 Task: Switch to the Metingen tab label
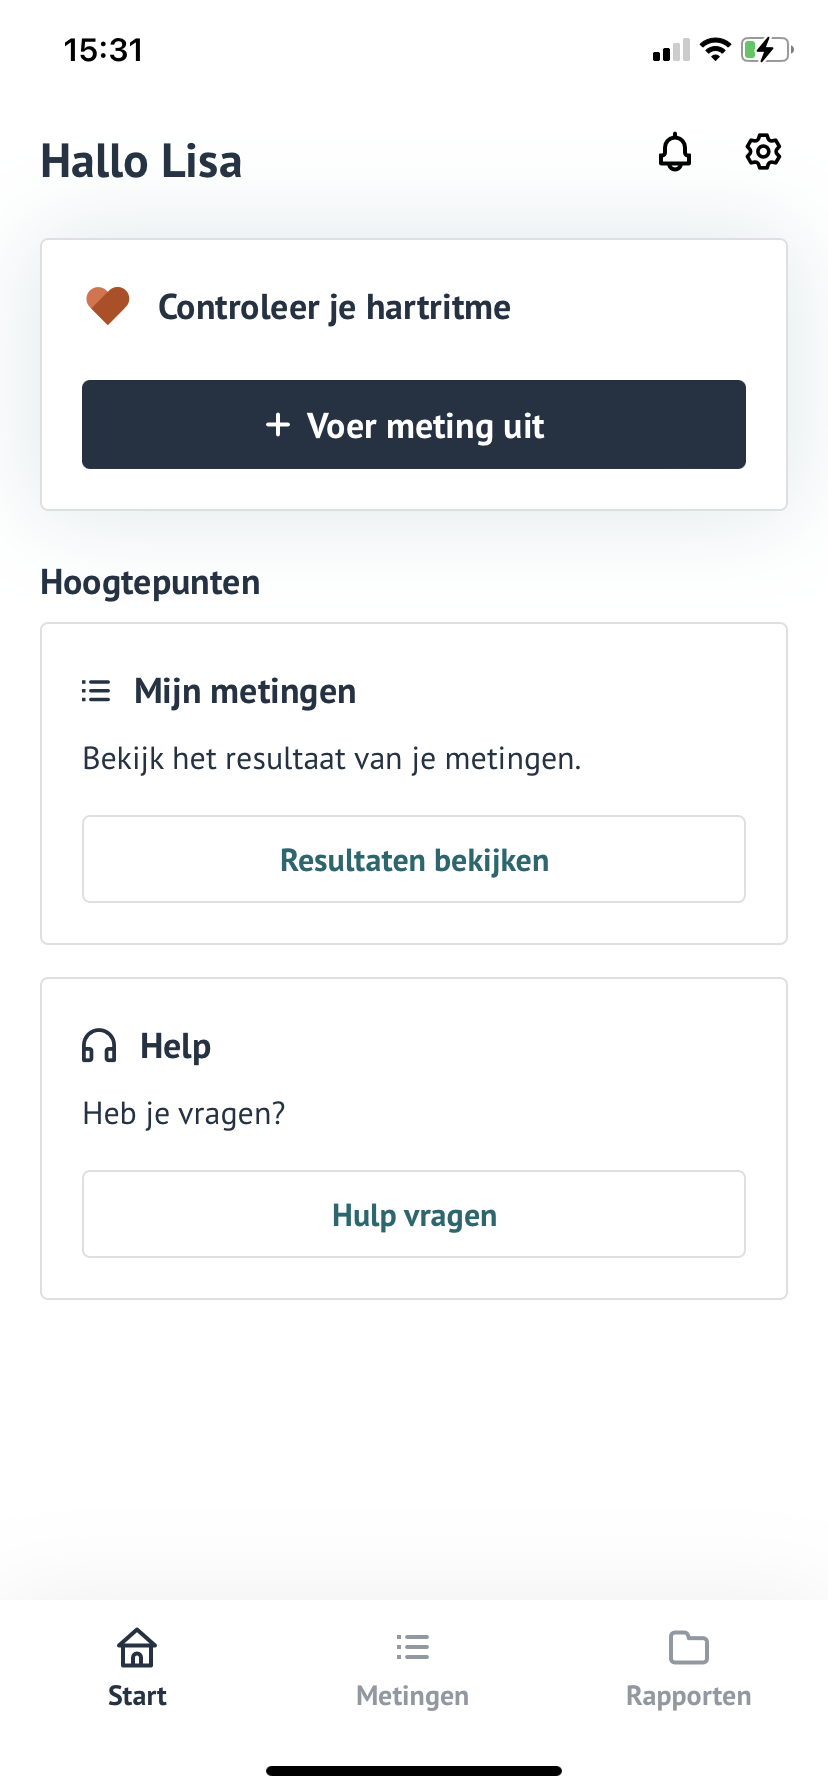click(x=412, y=1696)
